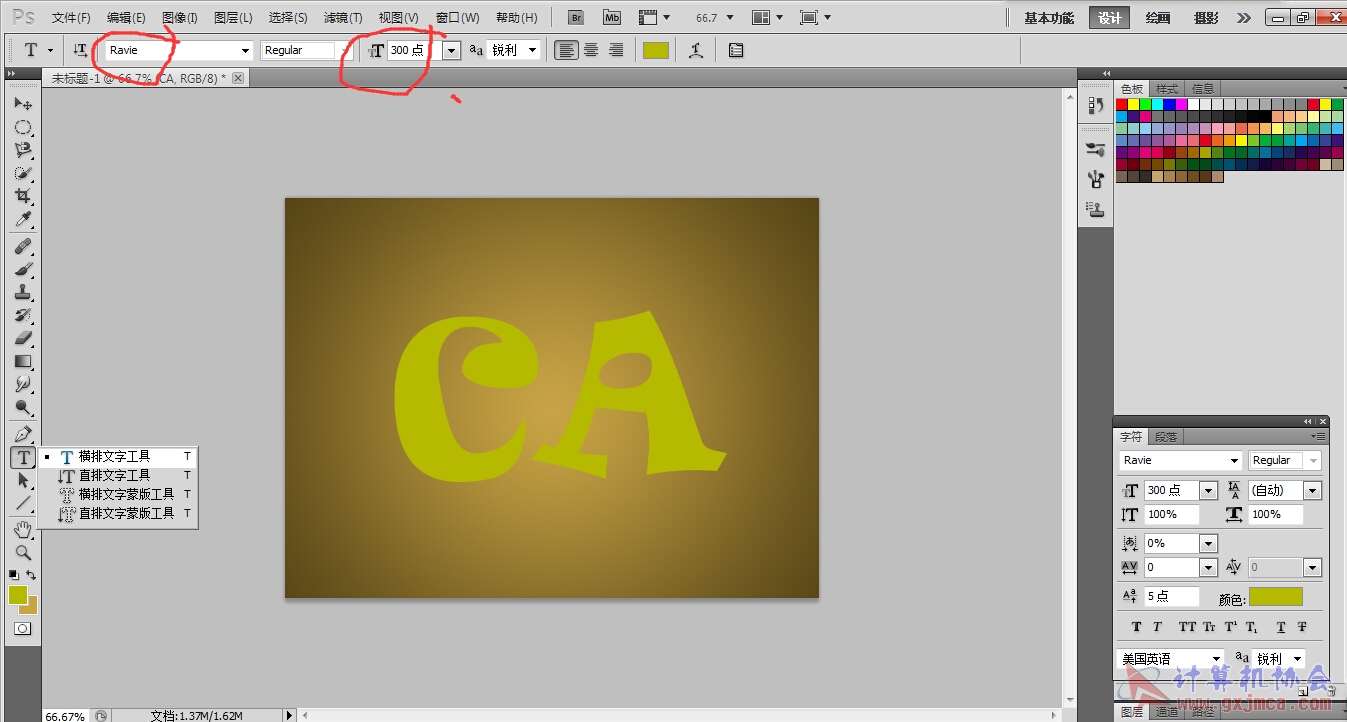1347x722 pixels.
Task: Click the text color swatch in options bar
Action: (x=656, y=50)
